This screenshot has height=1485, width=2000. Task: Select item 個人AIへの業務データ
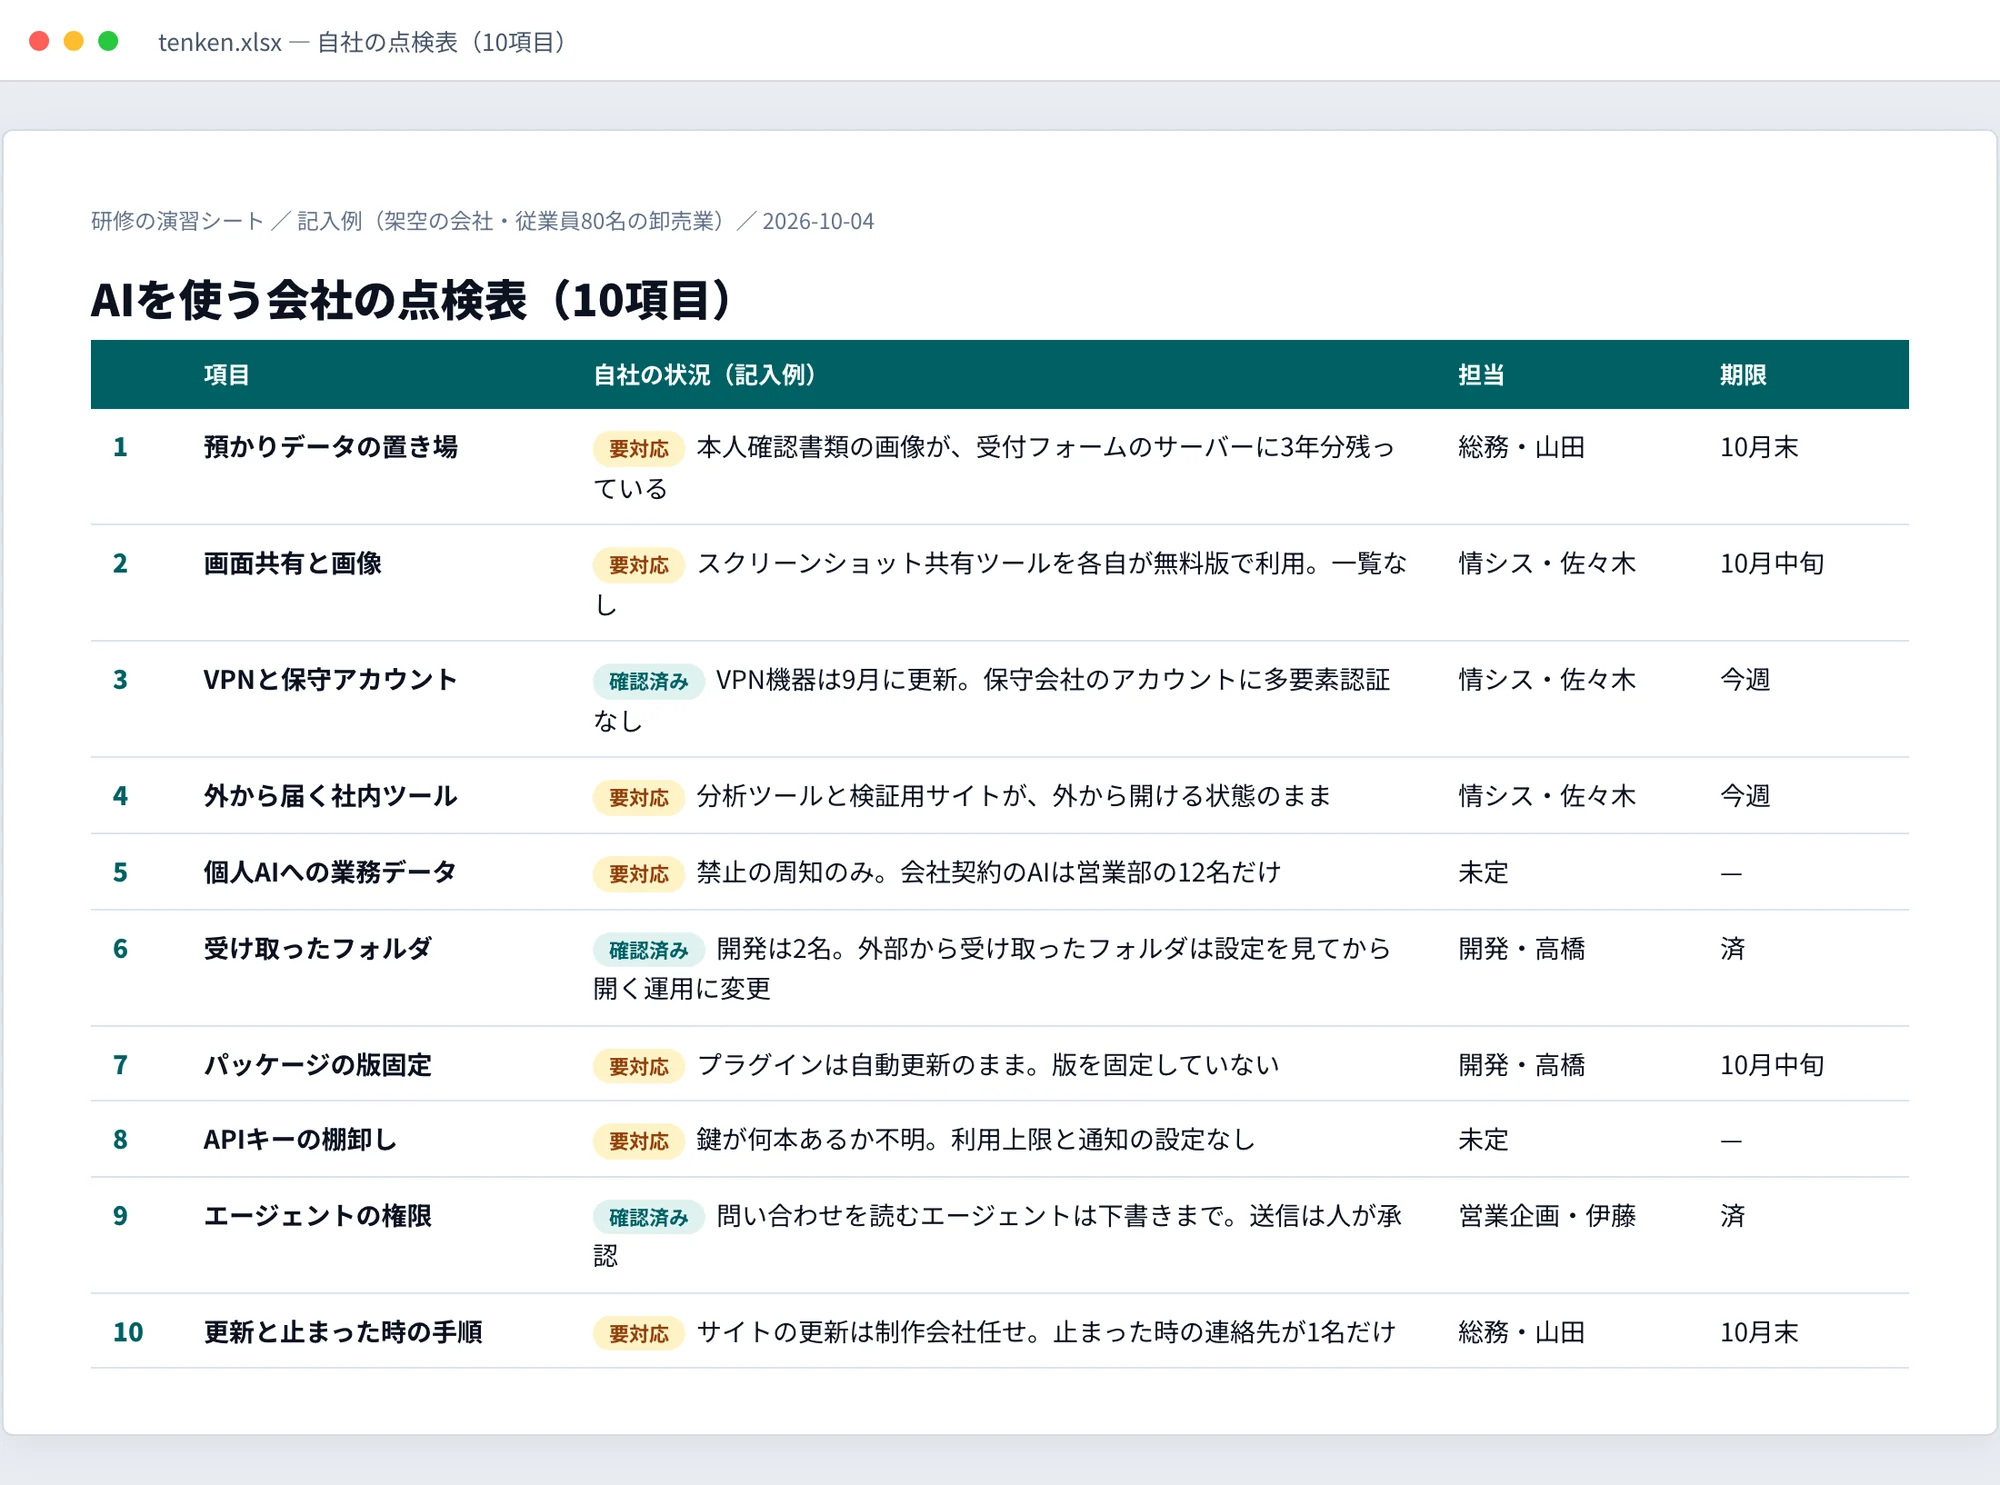point(330,872)
